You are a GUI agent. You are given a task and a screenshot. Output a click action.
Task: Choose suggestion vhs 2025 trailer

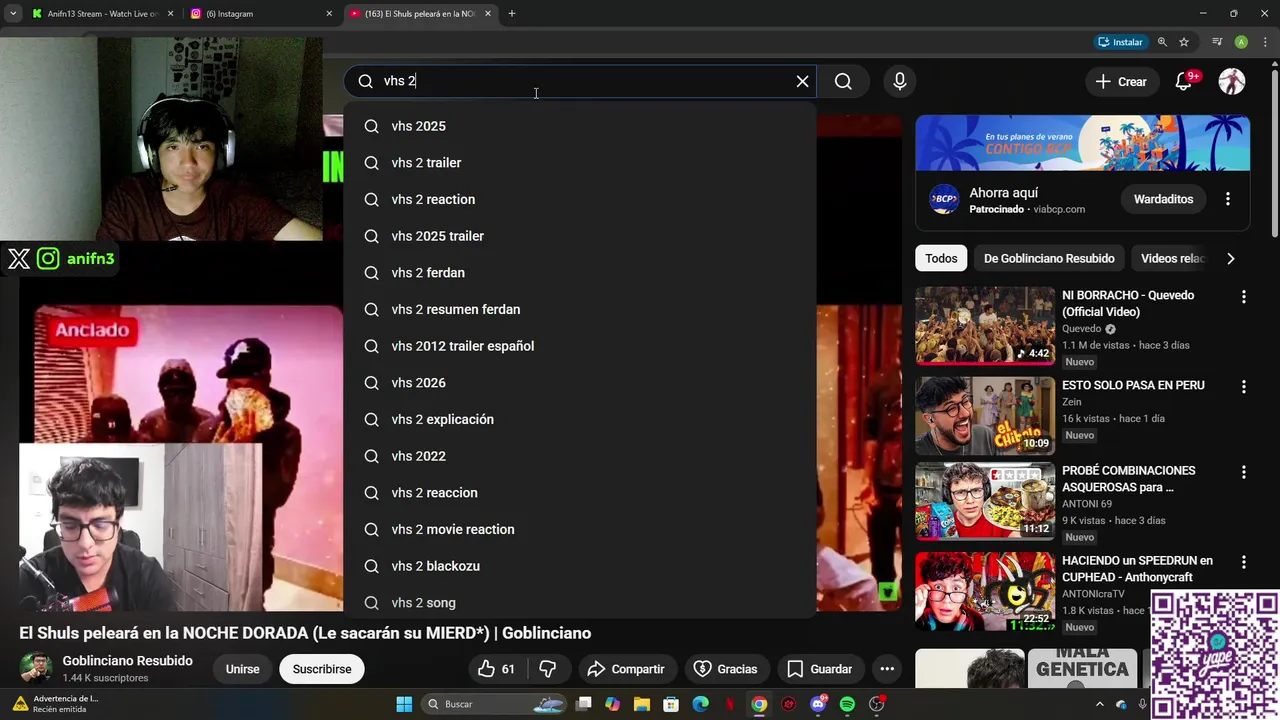(x=580, y=236)
